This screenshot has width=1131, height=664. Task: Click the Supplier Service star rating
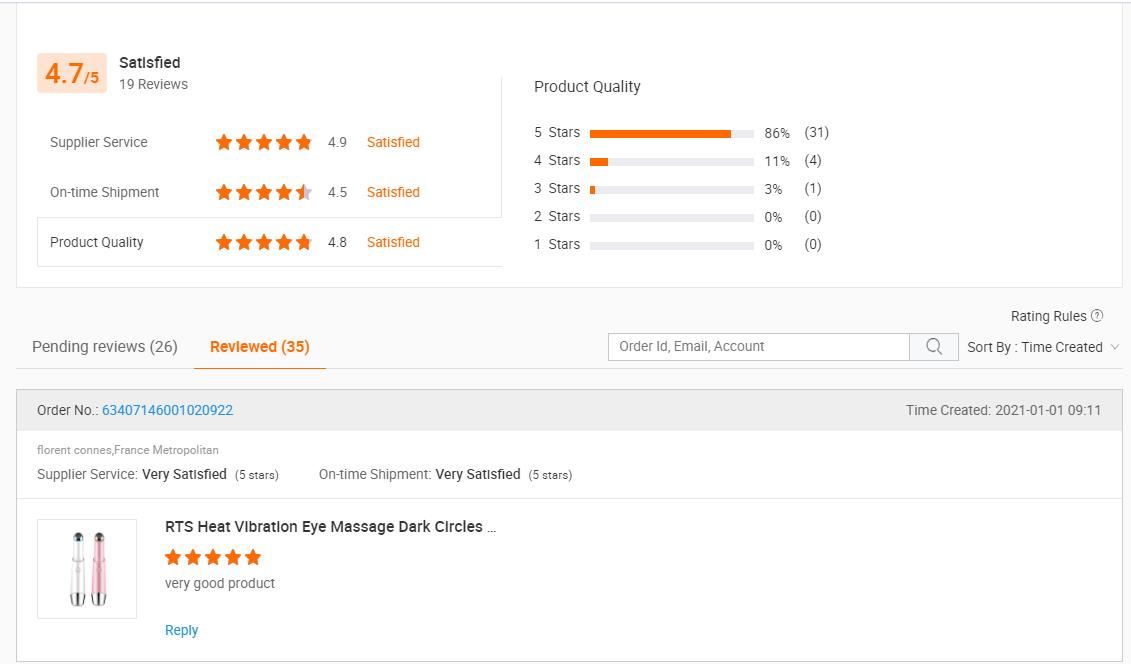click(x=264, y=143)
